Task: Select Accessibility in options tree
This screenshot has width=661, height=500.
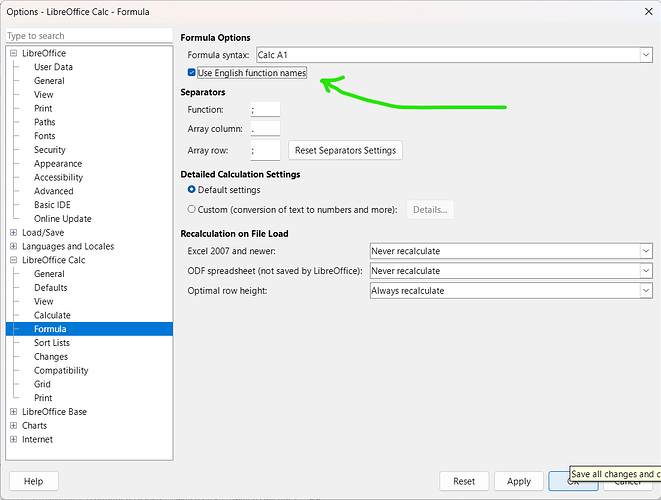Action: (59, 177)
